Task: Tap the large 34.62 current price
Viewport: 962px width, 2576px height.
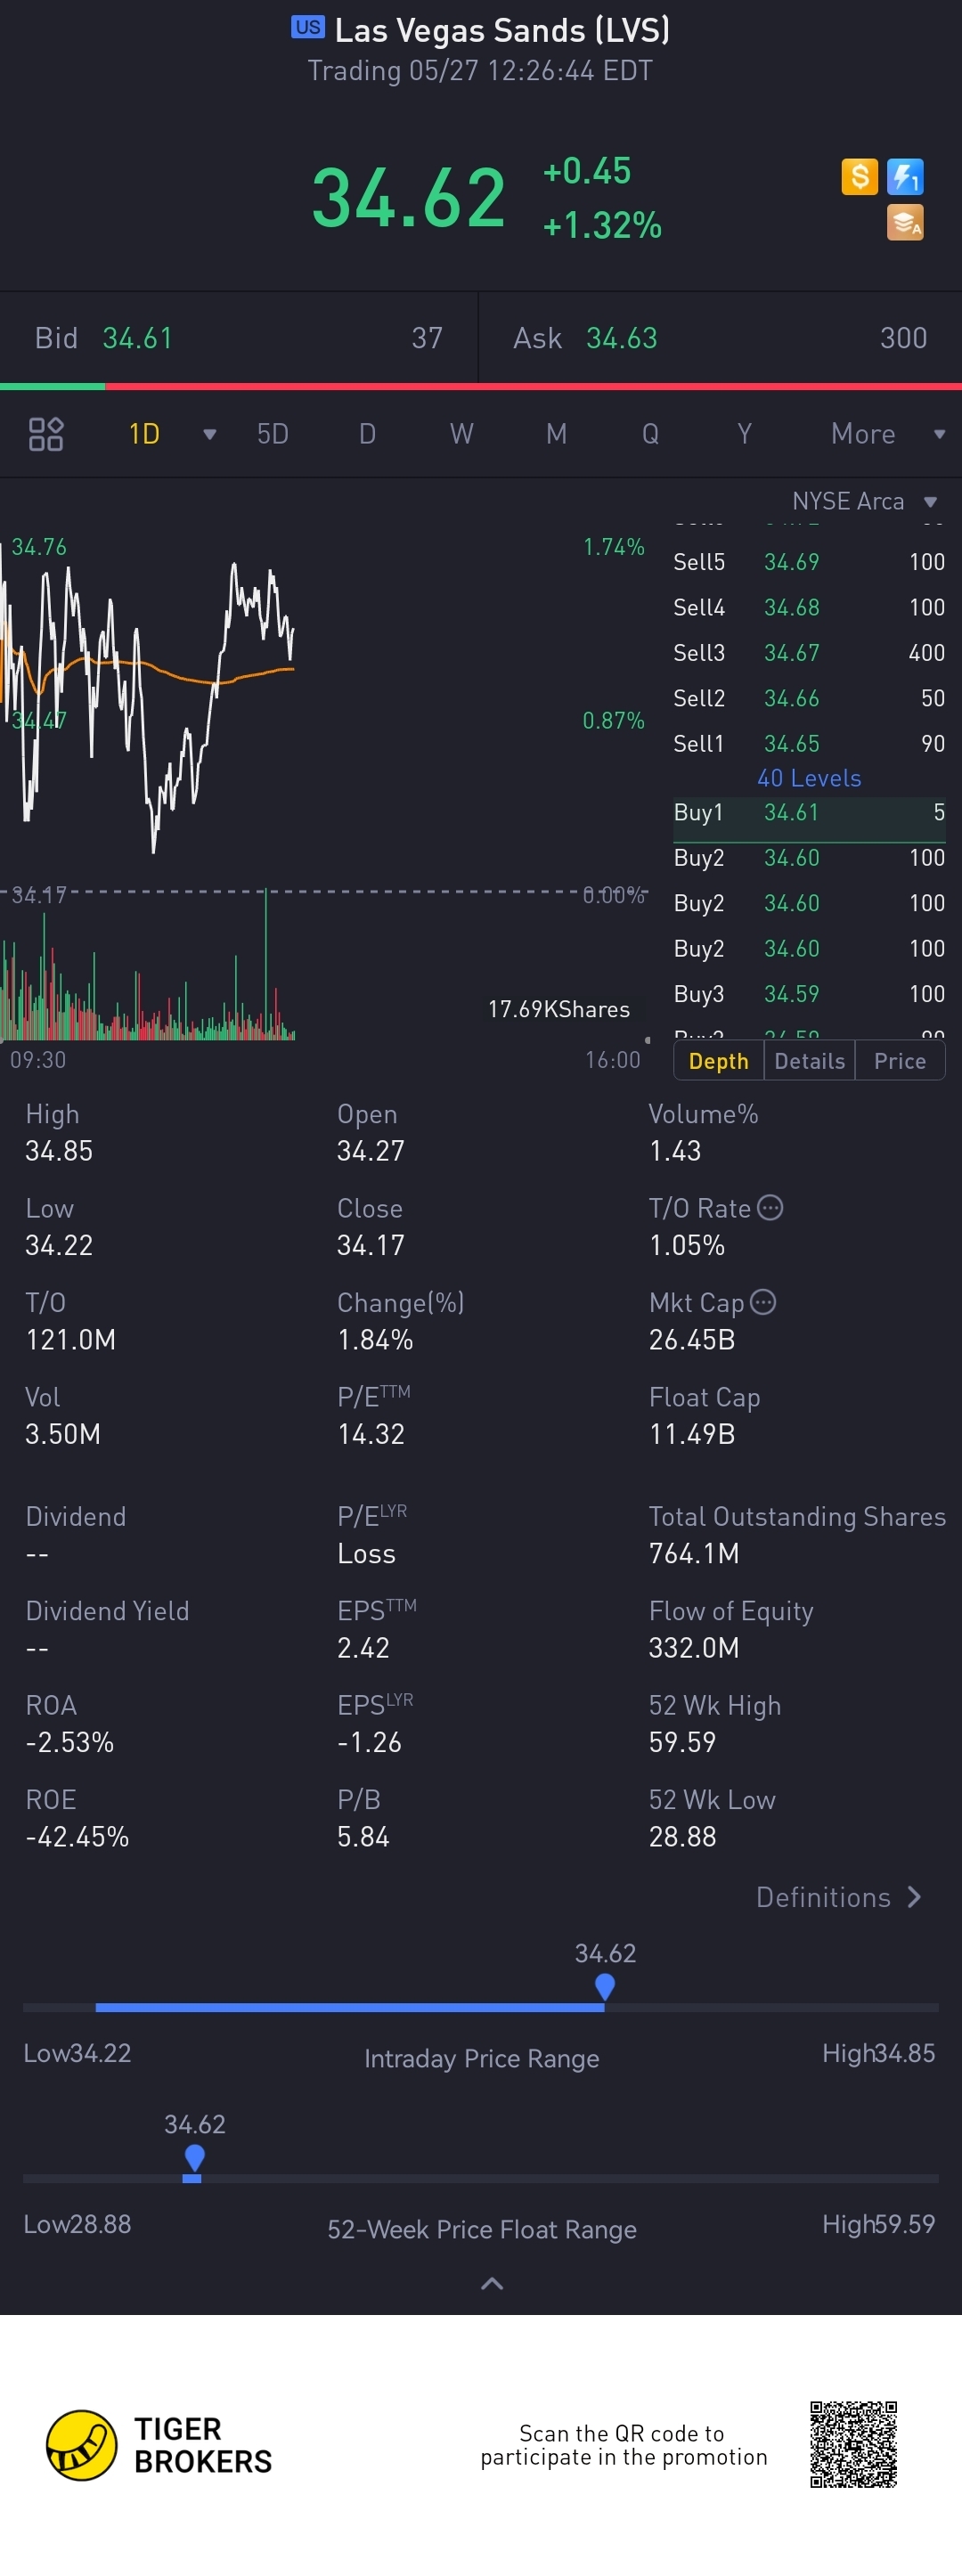Action: point(408,197)
